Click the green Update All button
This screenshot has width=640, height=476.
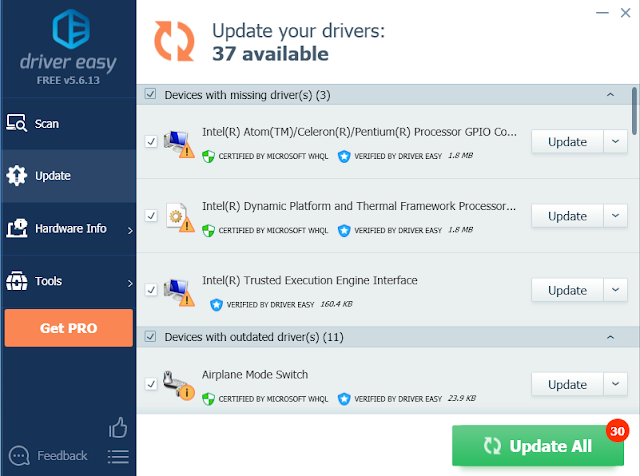click(x=538, y=445)
